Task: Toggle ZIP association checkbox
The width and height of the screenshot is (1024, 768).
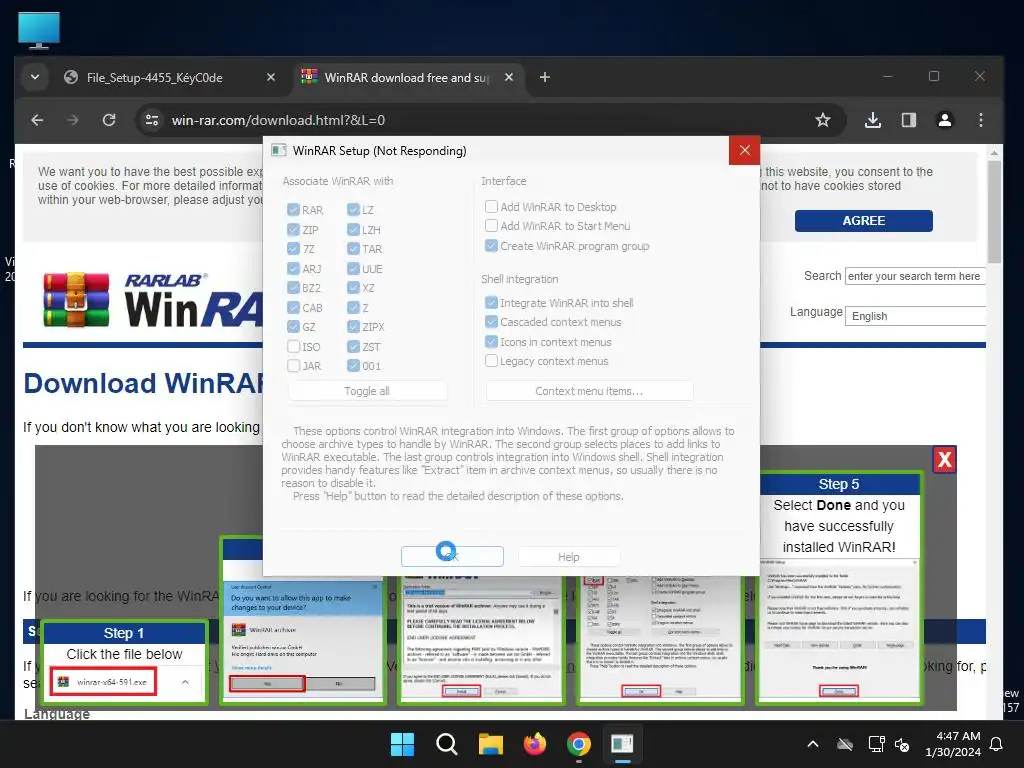Action: pyautogui.click(x=293, y=229)
